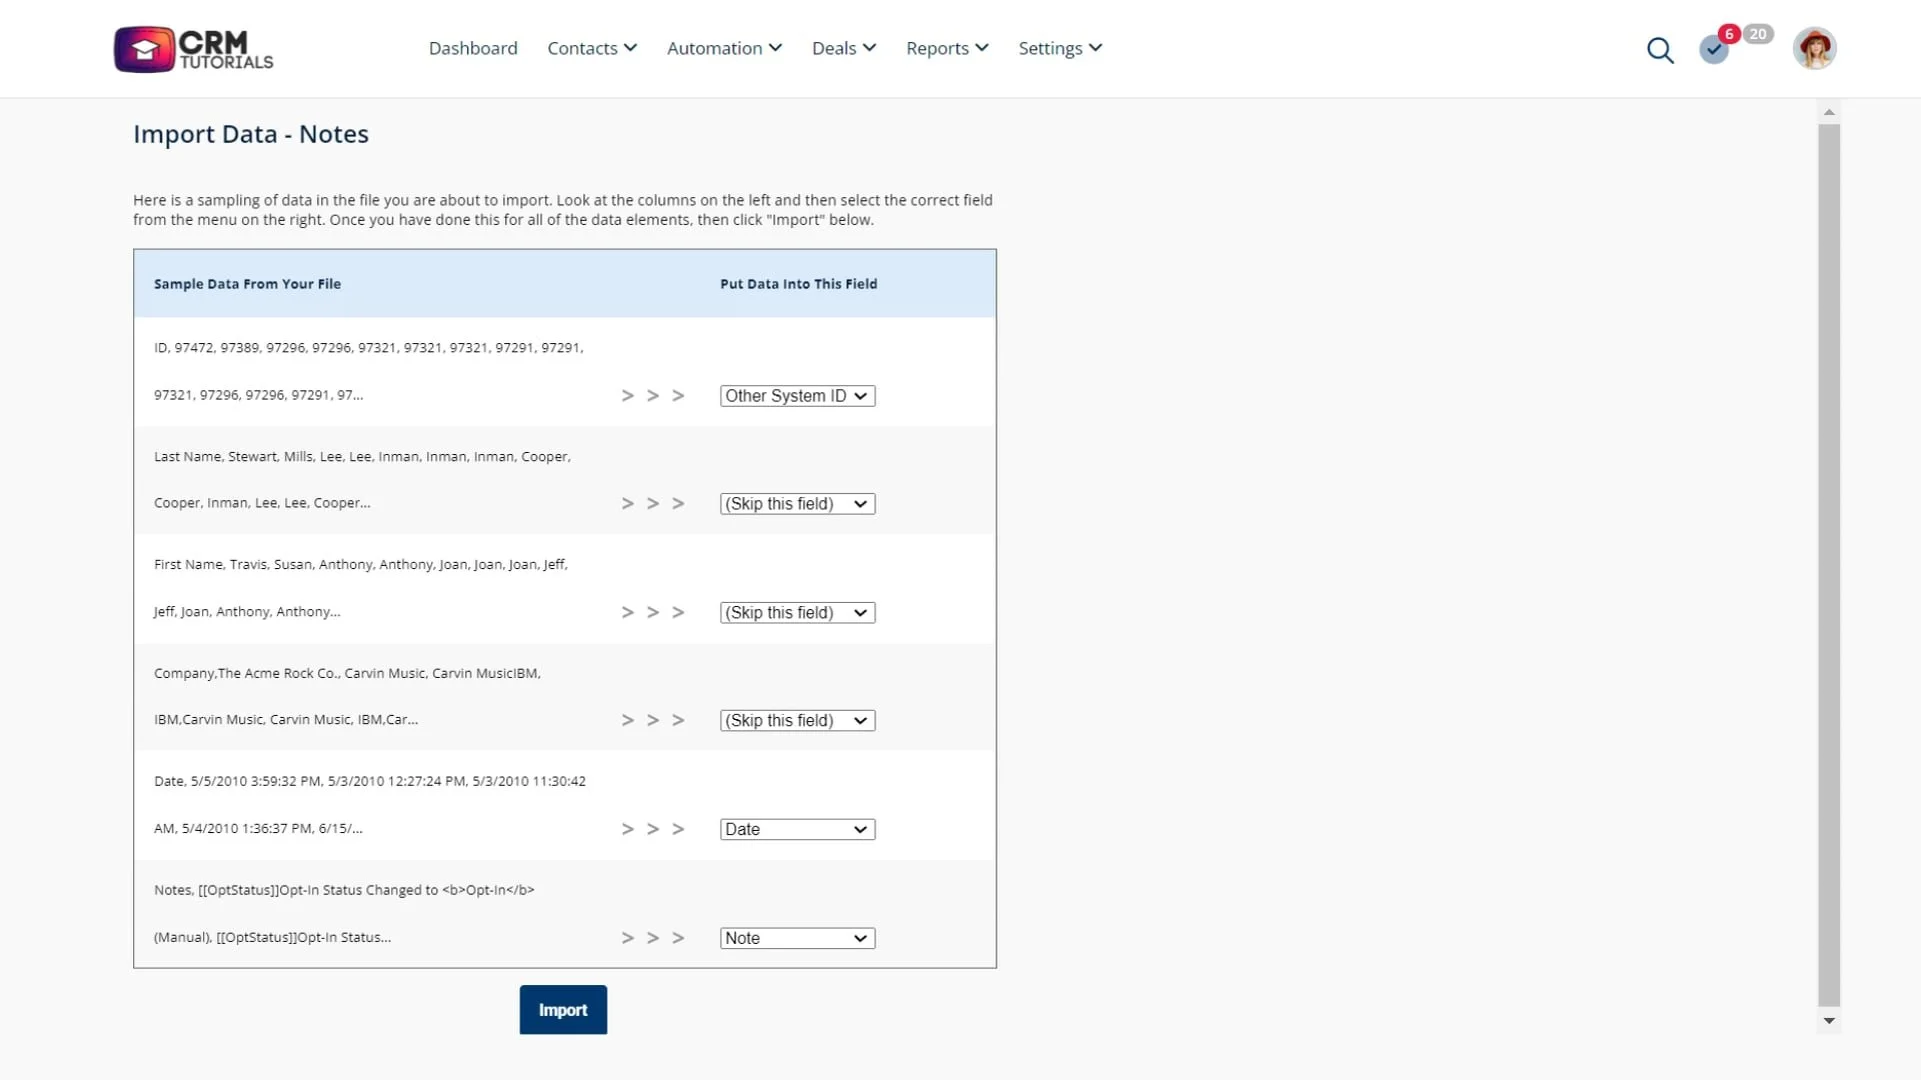1921x1080 pixels.
Task: Expand the Reports menu
Action: (x=947, y=48)
